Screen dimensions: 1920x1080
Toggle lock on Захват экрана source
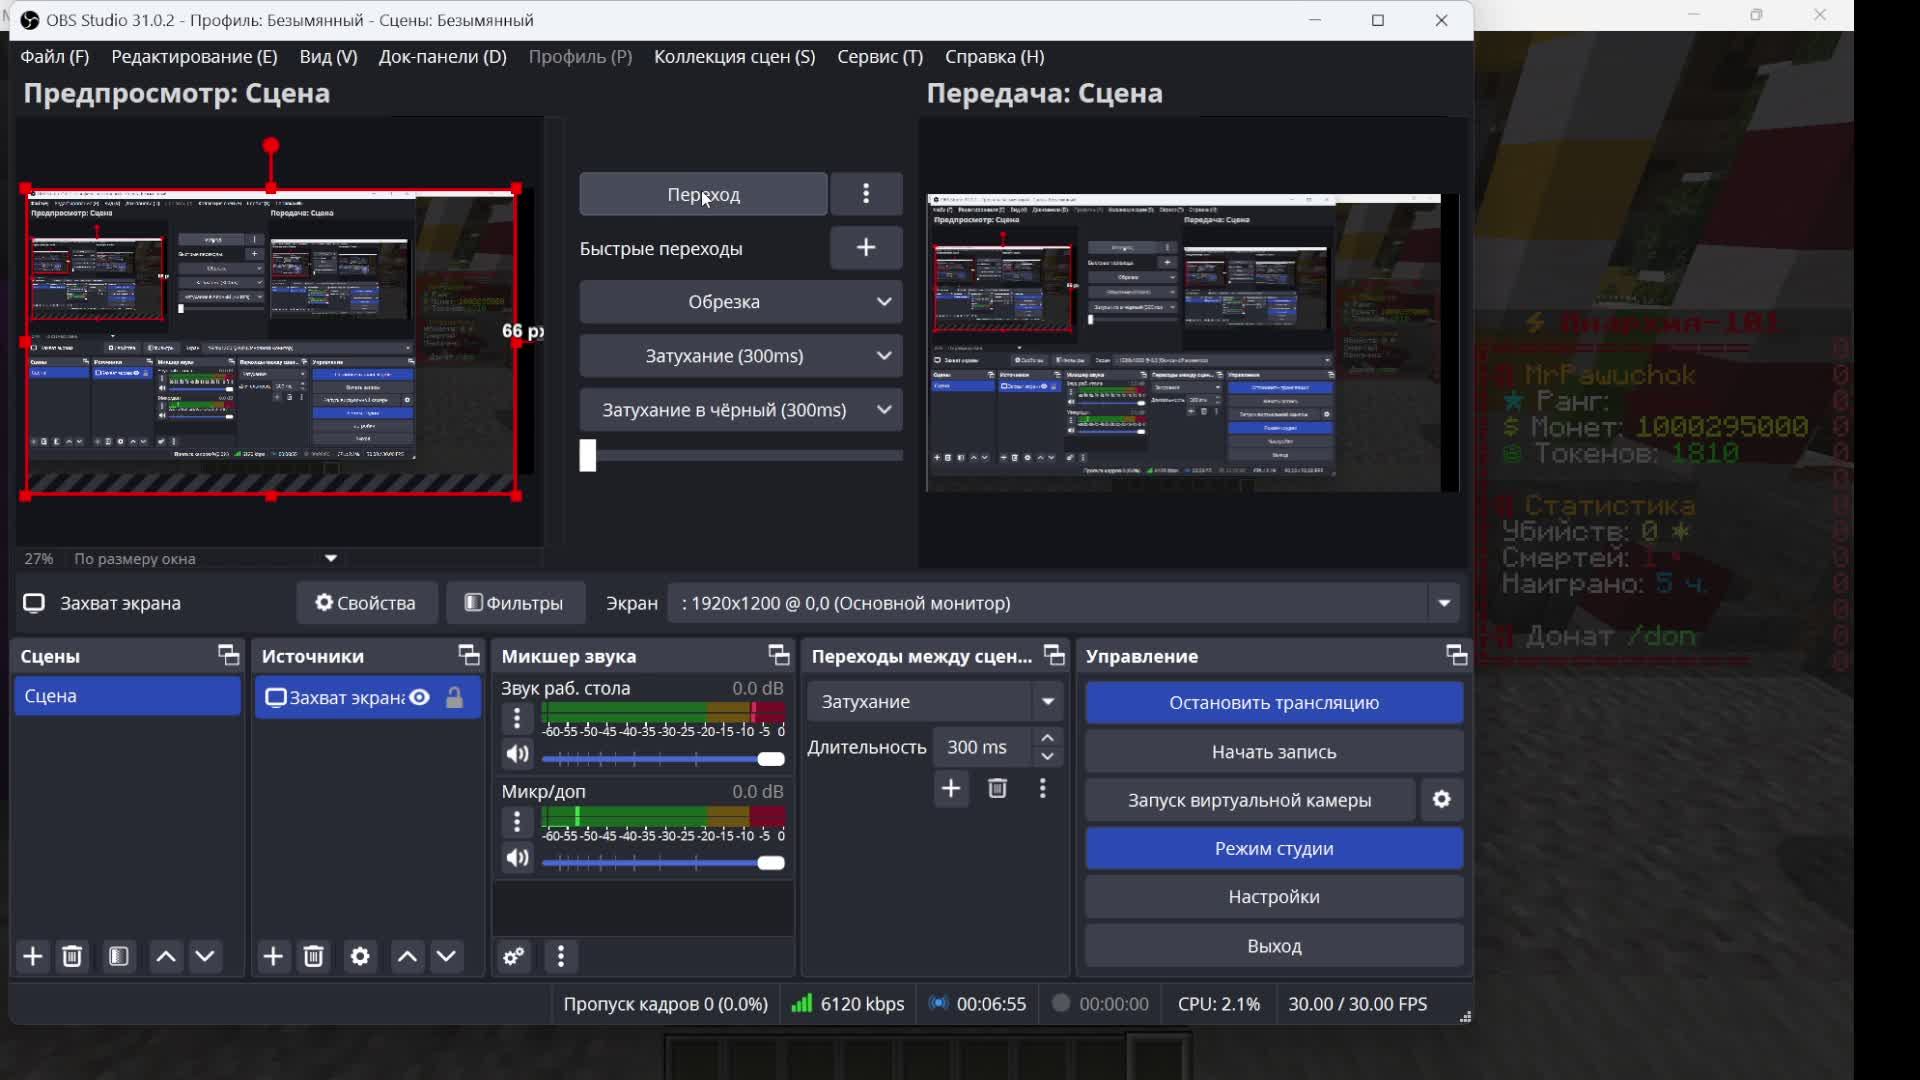pos(455,698)
